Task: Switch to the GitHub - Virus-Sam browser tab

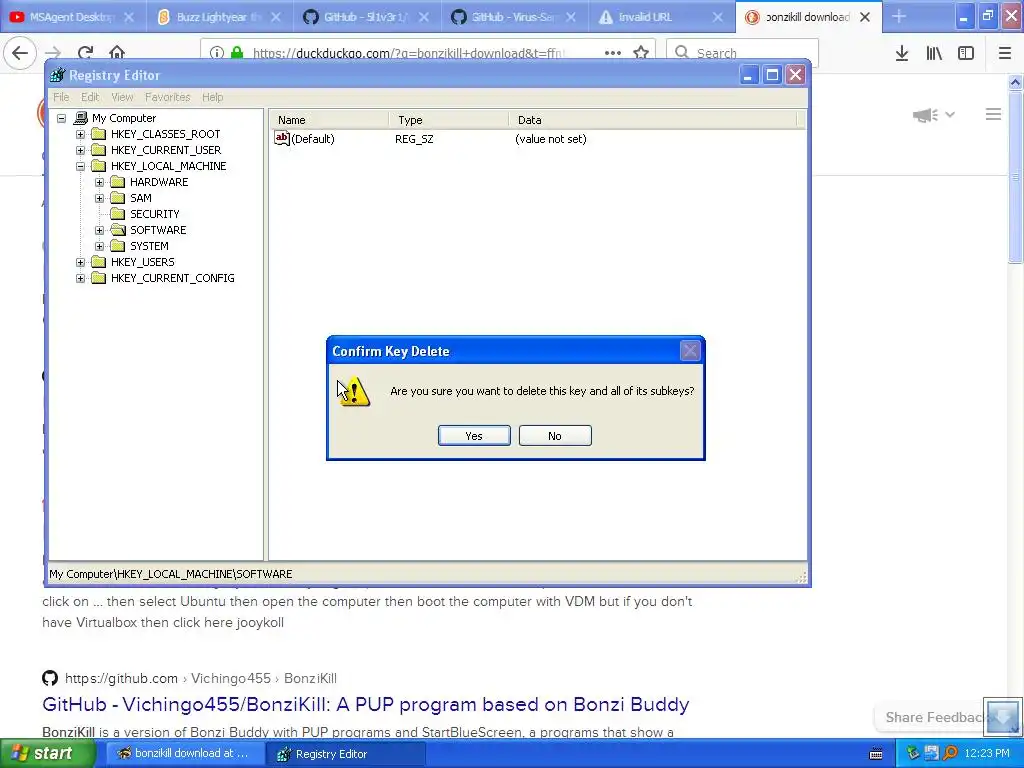Action: pos(513,17)
